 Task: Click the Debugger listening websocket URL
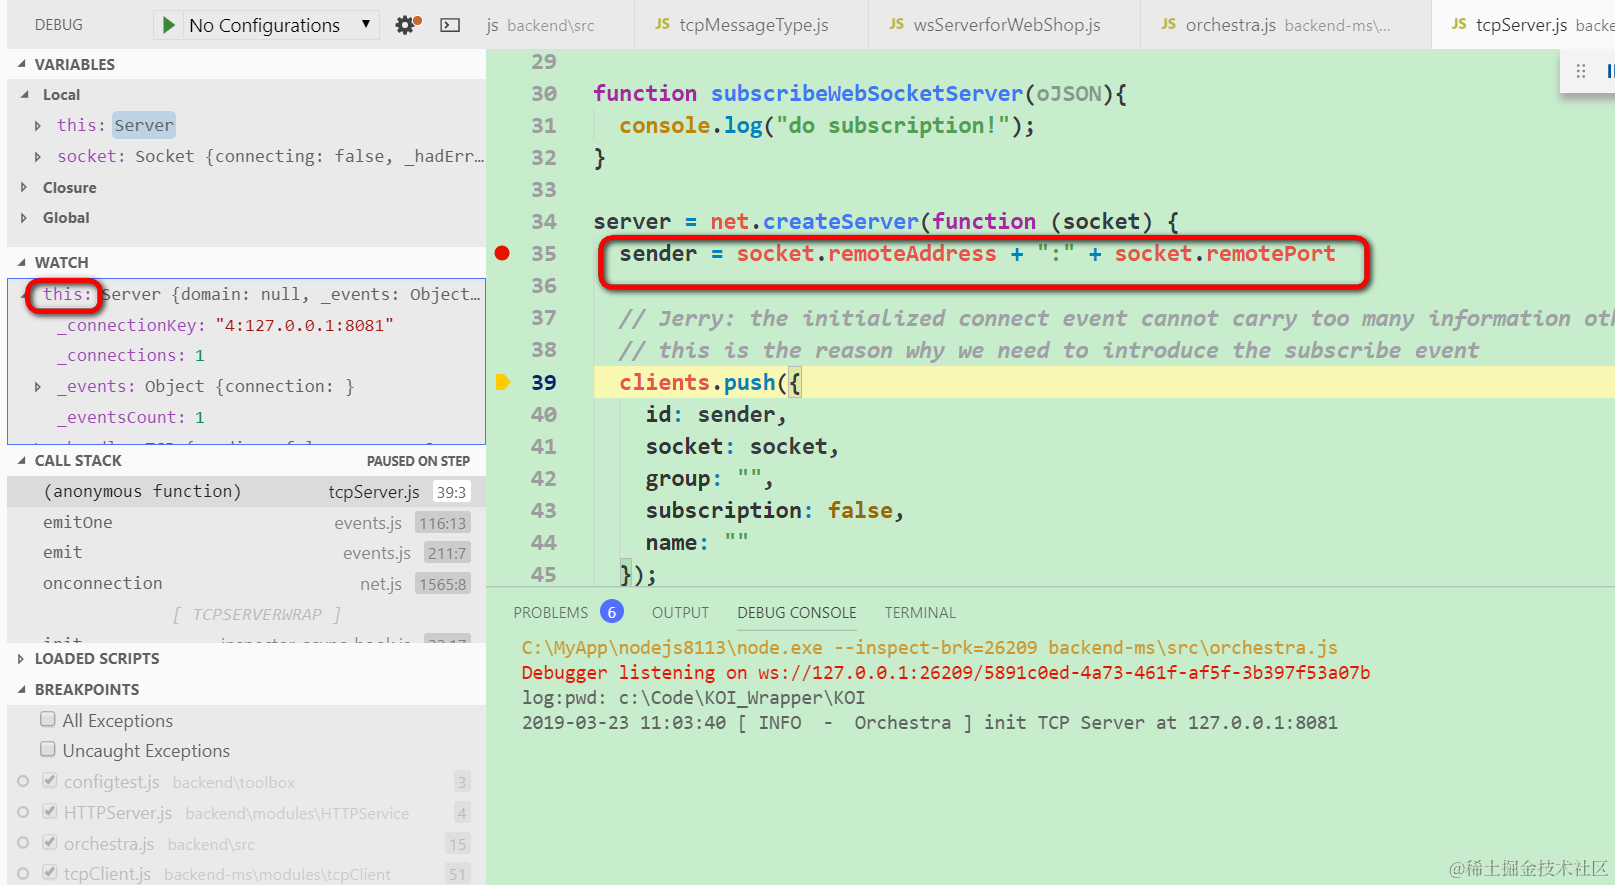pyautogui.click(x=1064, y=673)
